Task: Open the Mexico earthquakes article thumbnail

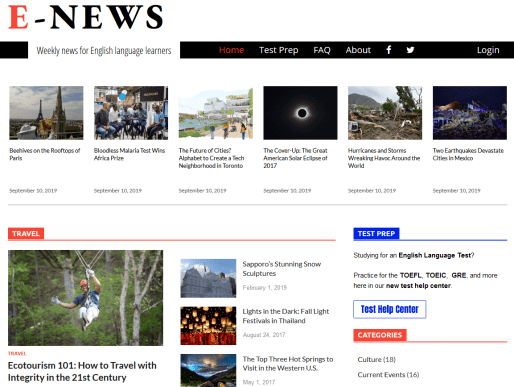Action: [470, 113]
